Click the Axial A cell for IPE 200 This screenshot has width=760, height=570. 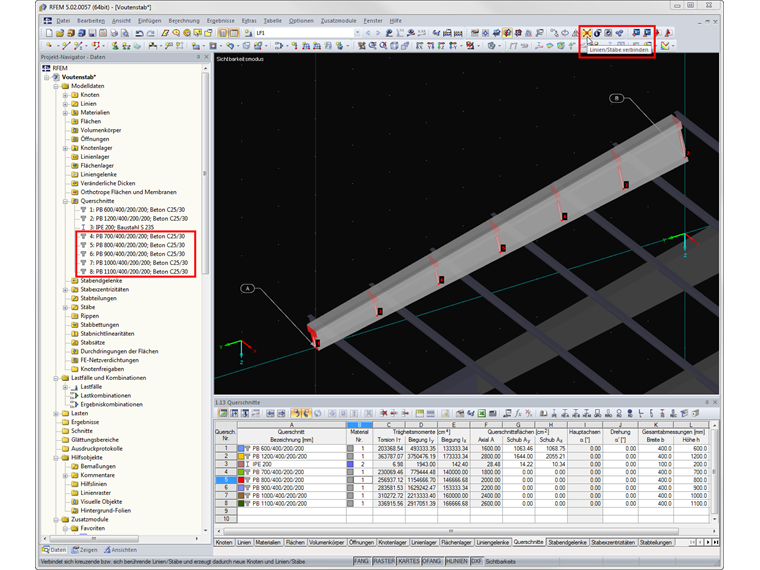486,464
